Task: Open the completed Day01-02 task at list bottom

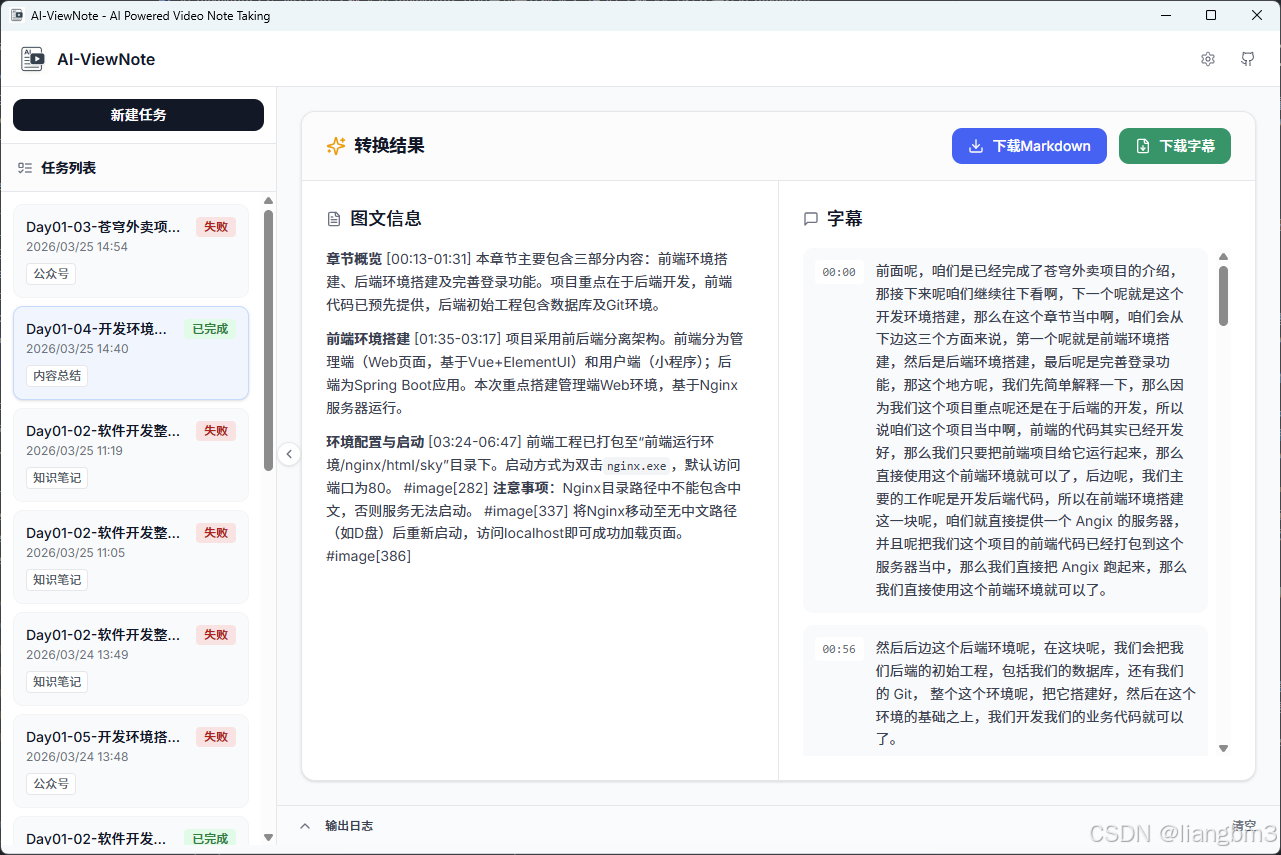Action: 131,832
